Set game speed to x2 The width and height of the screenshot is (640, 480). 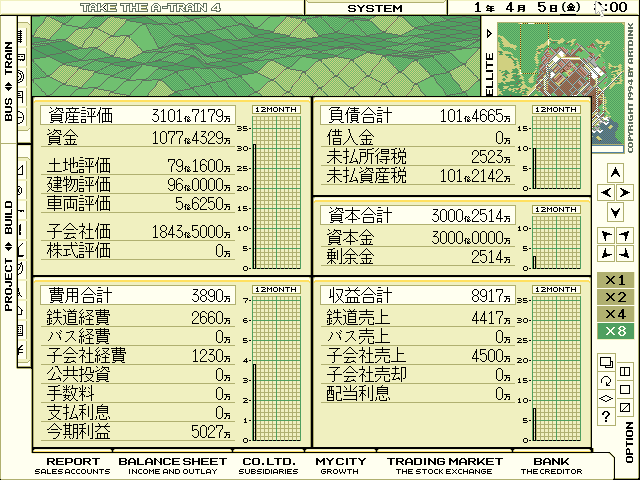(x=615, y=297)
